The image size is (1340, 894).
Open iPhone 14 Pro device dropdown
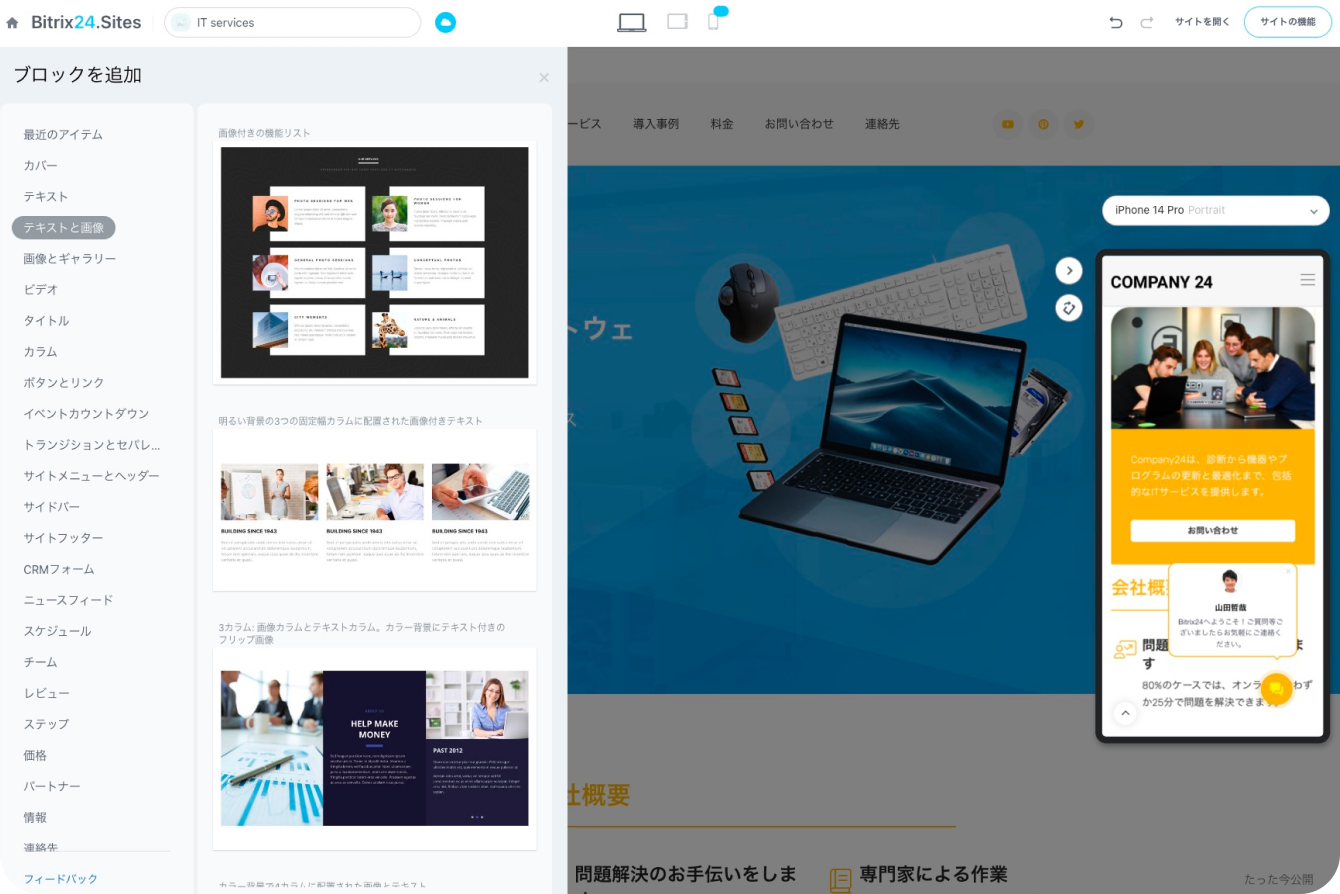click(1215, 210)
